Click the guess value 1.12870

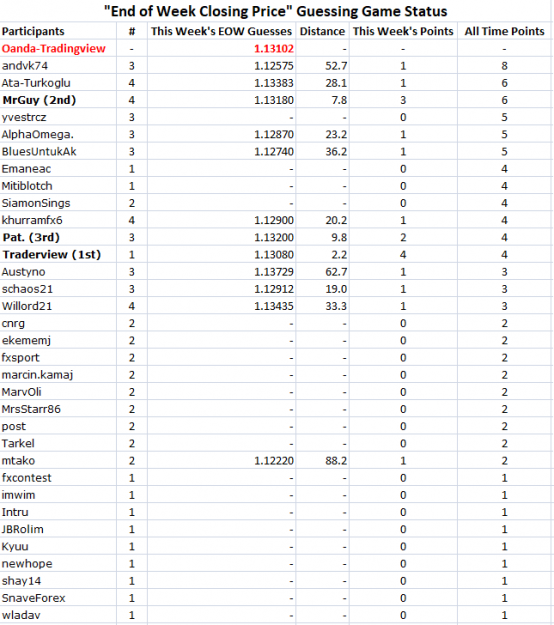pos(274,134)
